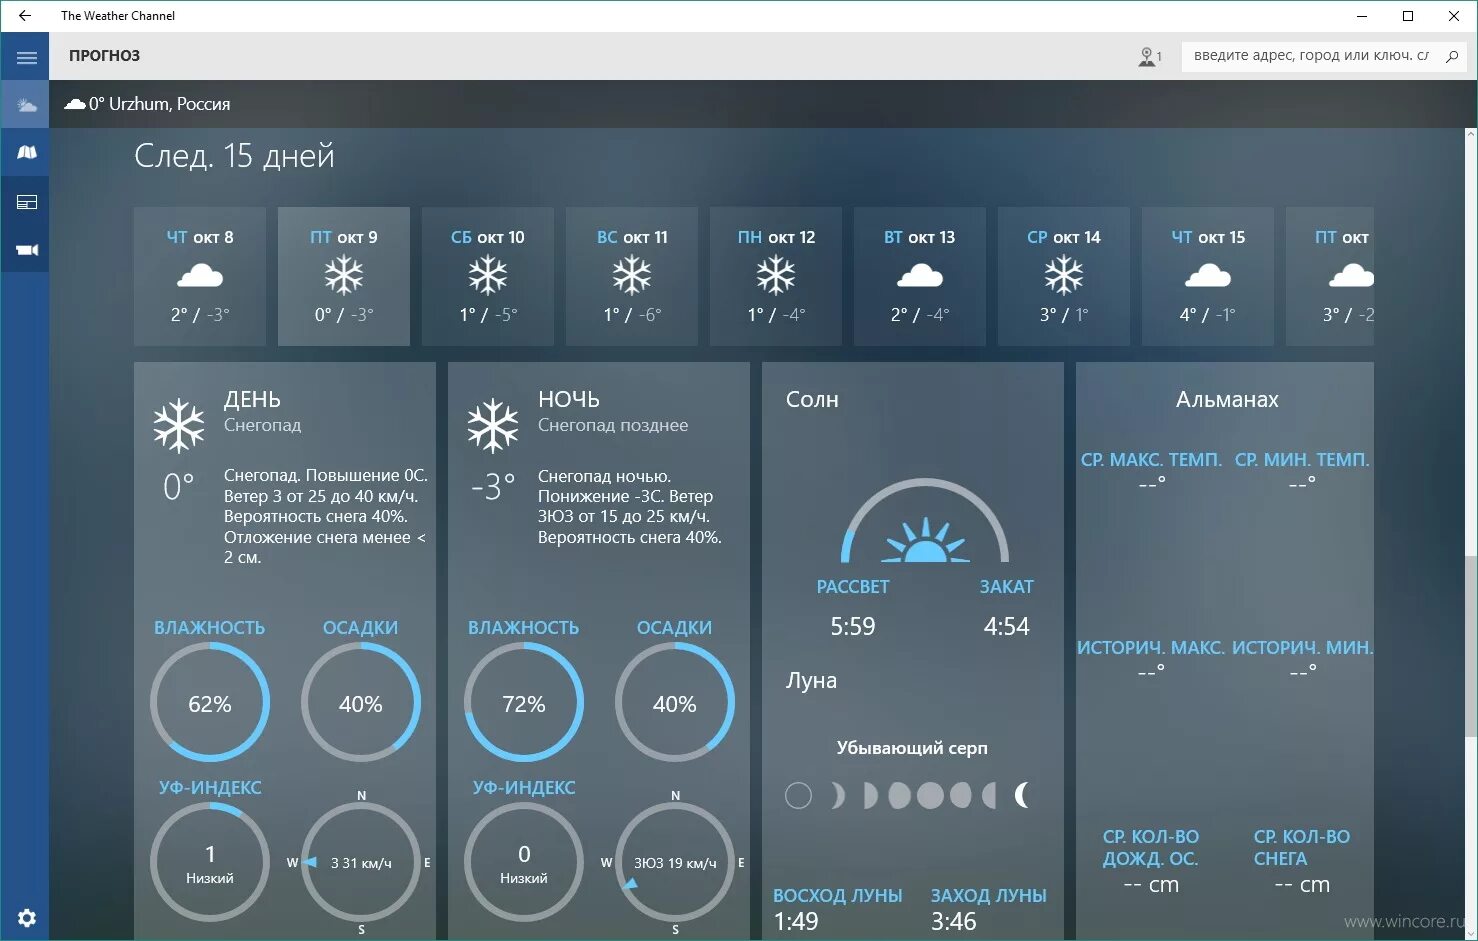1478x941 pixels.
Task: Open the news sidebar icon
Action: (x=26, y=202)
